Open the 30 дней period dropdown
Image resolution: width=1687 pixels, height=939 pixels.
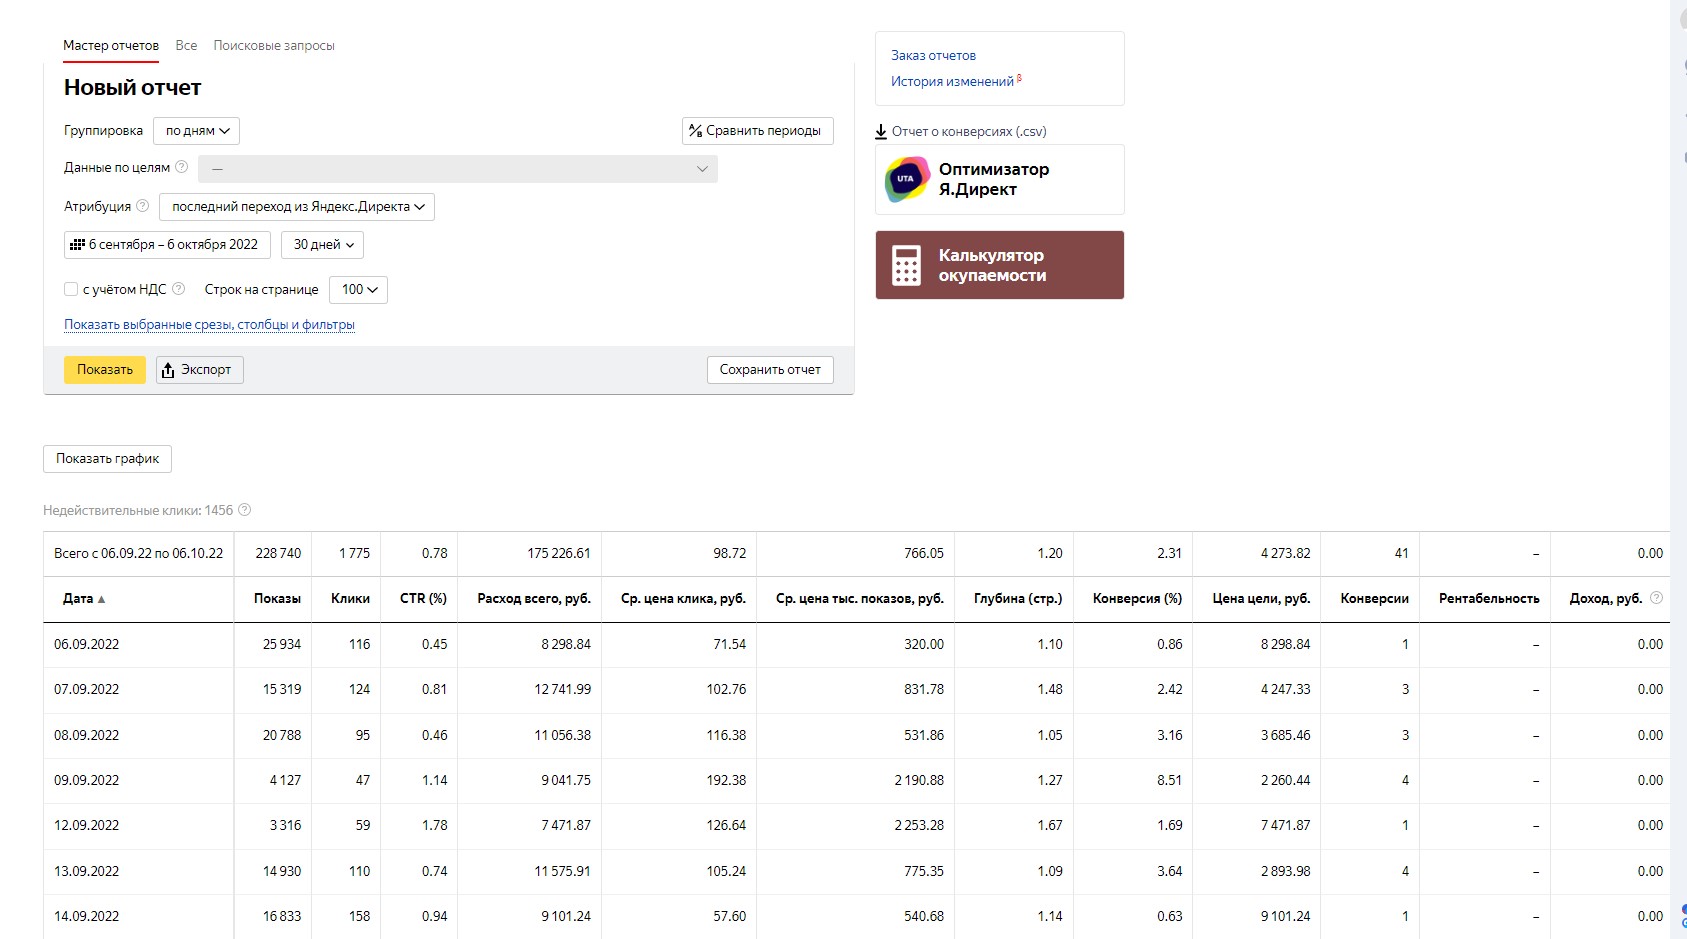click(322, 245)
